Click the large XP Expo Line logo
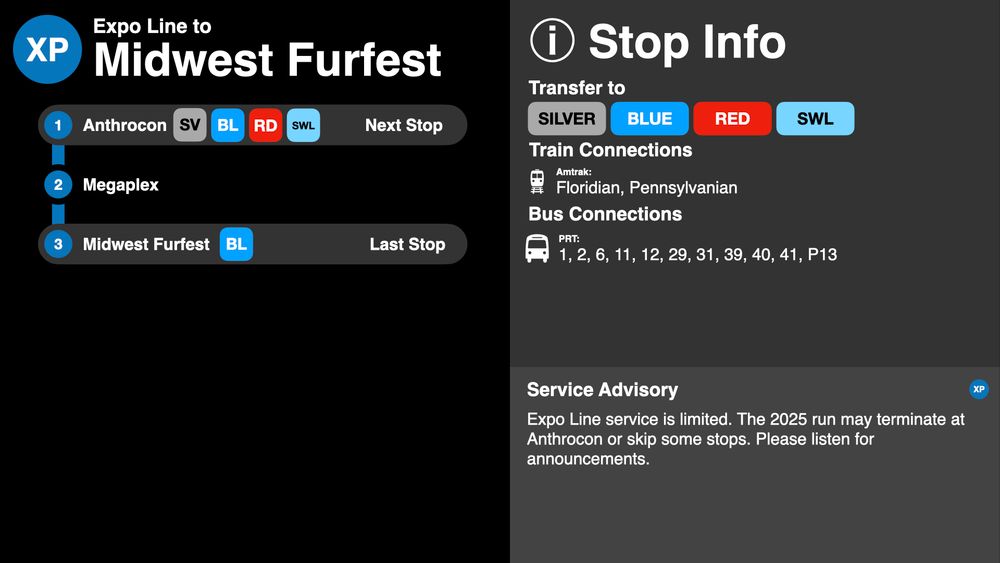Viewport: 1000px width, 563px height. (47, 49)
